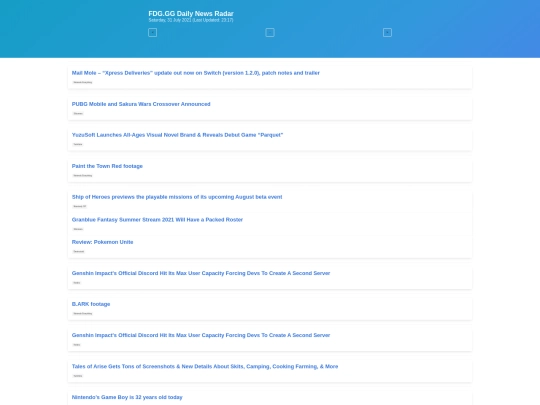Open Granblue Fantasy Summer Stream 2021 article
The height and width of the screenshot is (405, 540).
(157, 220)
